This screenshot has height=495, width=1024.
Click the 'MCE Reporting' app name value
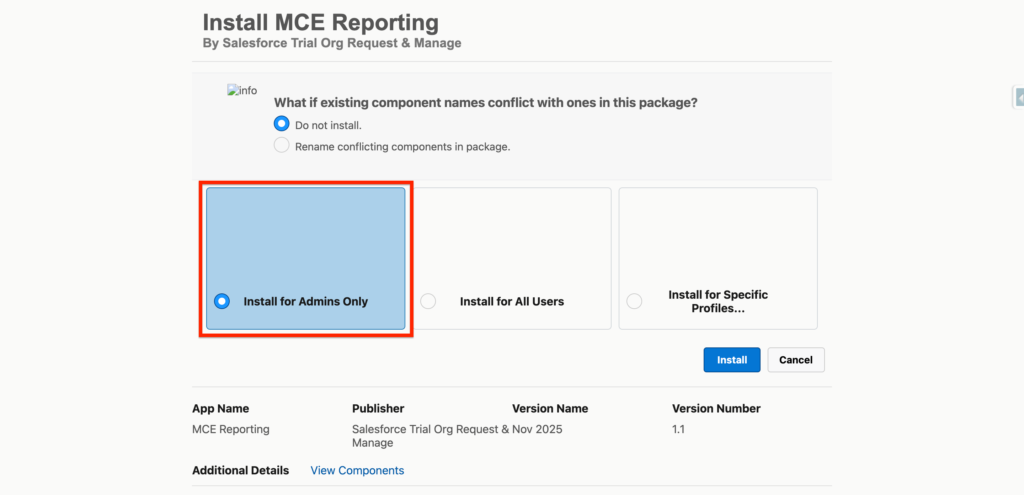coord(230,429)
